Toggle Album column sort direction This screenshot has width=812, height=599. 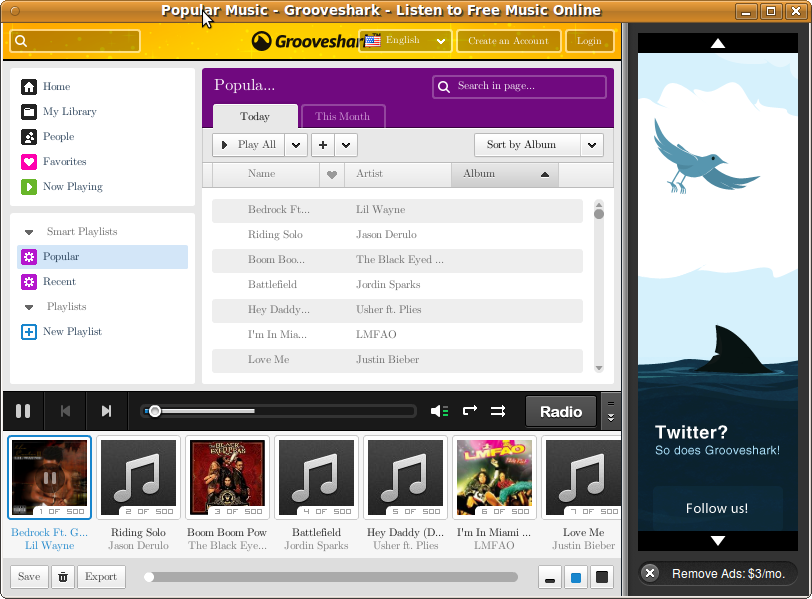pyautogui.click(x=505, y=174)
